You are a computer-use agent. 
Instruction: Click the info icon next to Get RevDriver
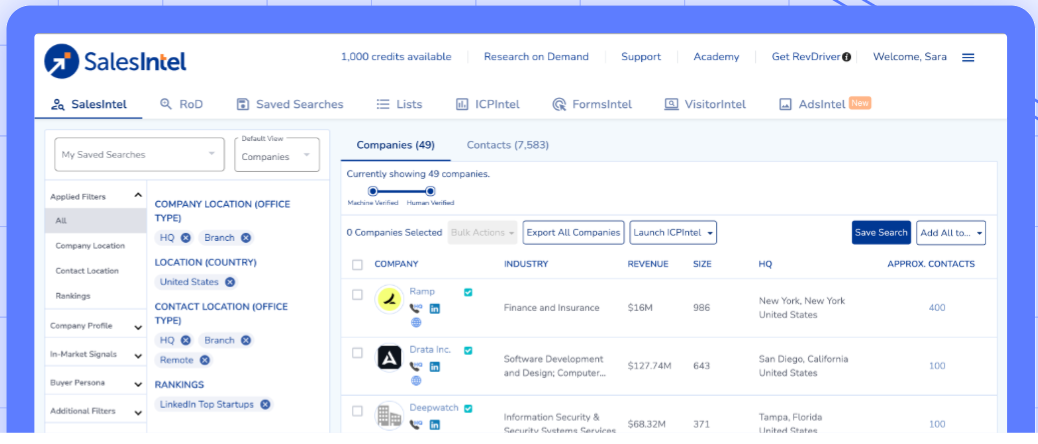[846, 58]
